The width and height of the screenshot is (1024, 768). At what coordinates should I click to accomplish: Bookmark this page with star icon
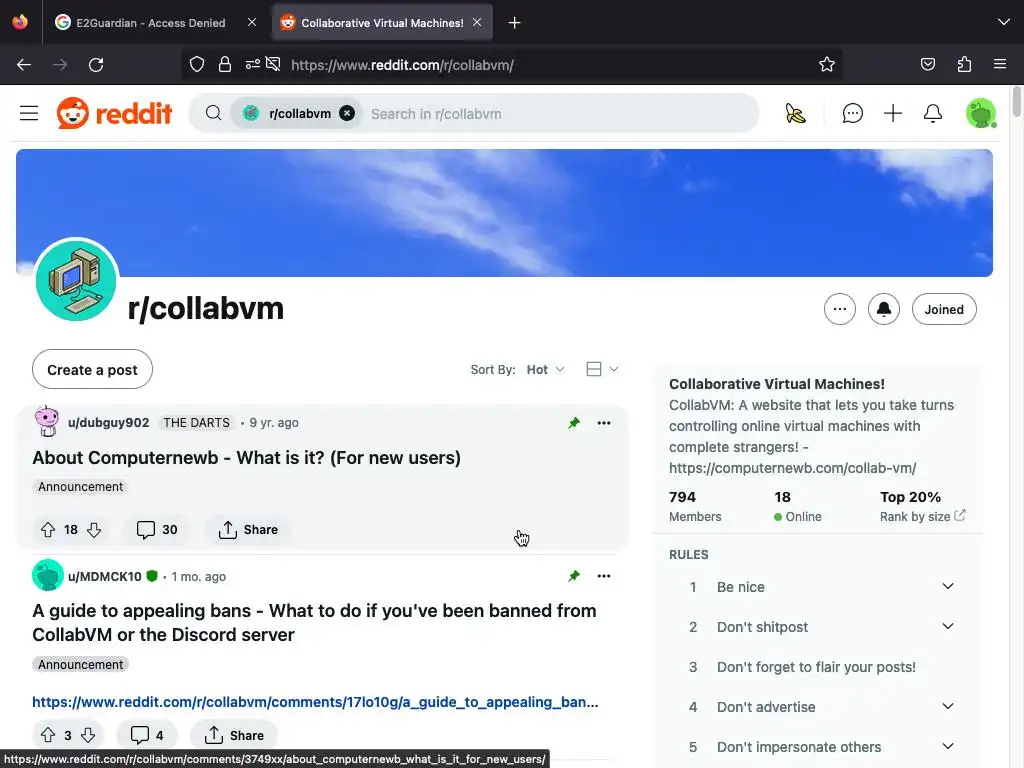(x=827, y=64)
